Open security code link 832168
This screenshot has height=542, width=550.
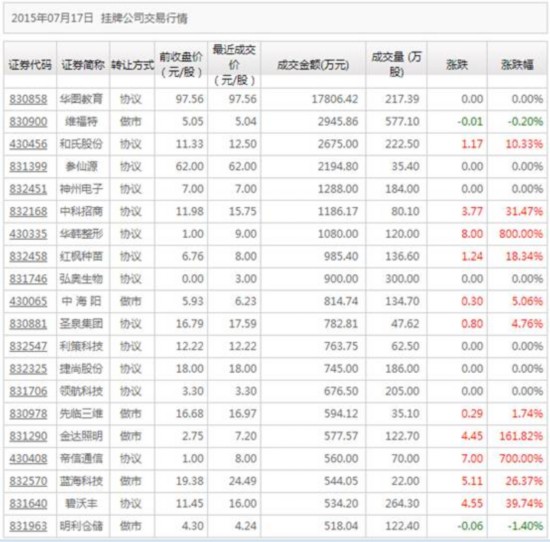[x=28, y=212]
